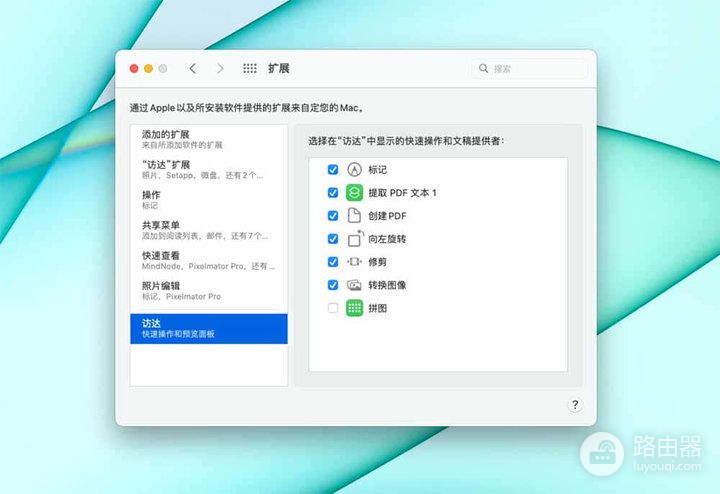Open help with question mark button
720x494 pixels.
coord(575,404)
